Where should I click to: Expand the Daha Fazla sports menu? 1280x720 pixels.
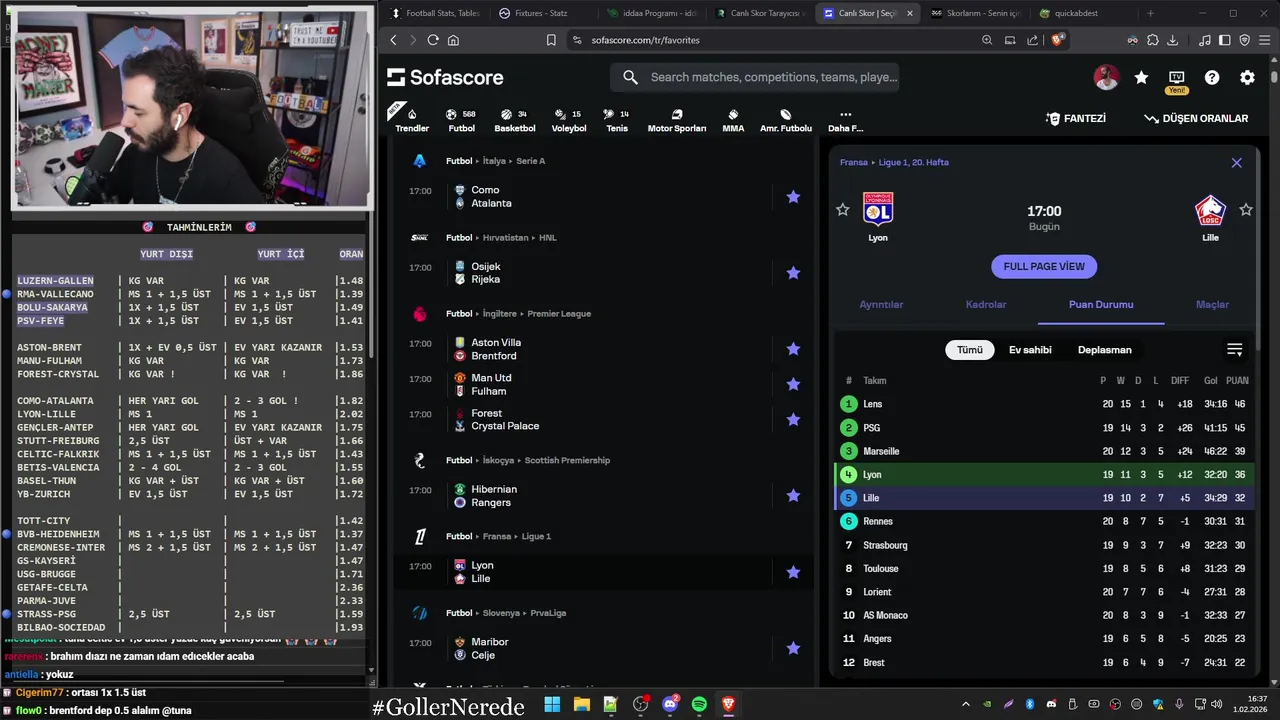pos(845,120)
